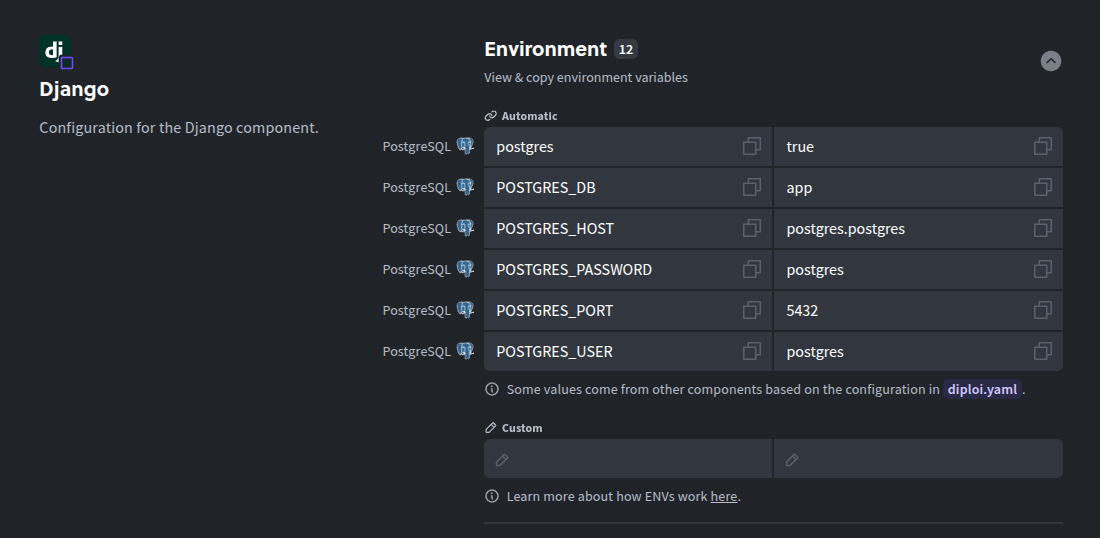This screenshot has height=538, width=1100.
Task: Select the POSTGRES_PASSWORD name text
Action: pos(574,269)
